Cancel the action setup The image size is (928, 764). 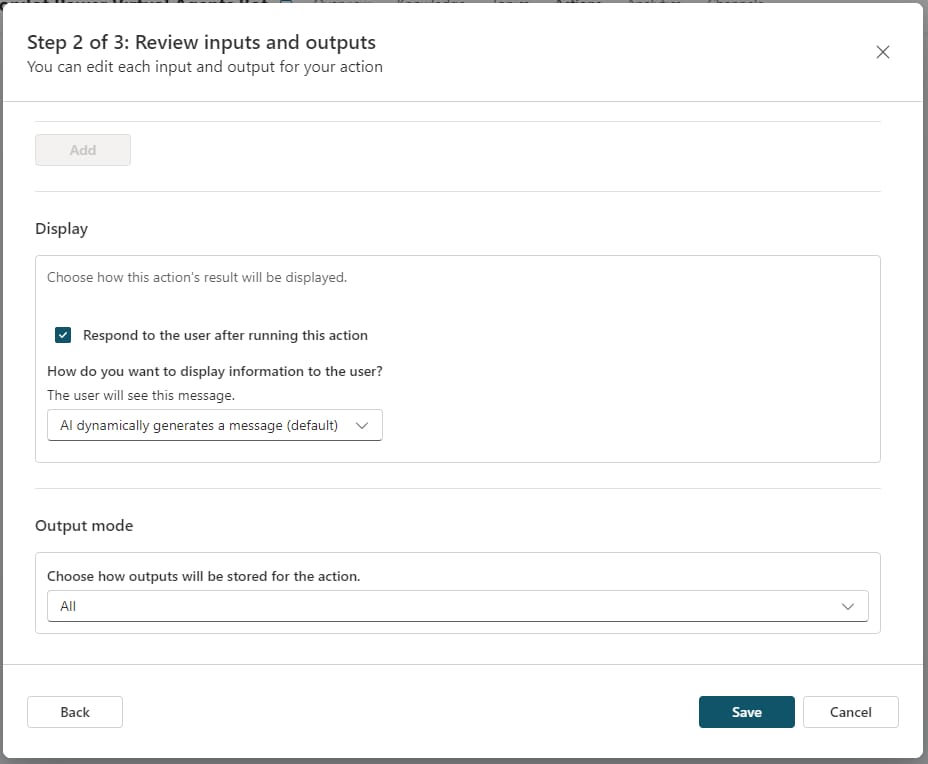pos(850,712)
